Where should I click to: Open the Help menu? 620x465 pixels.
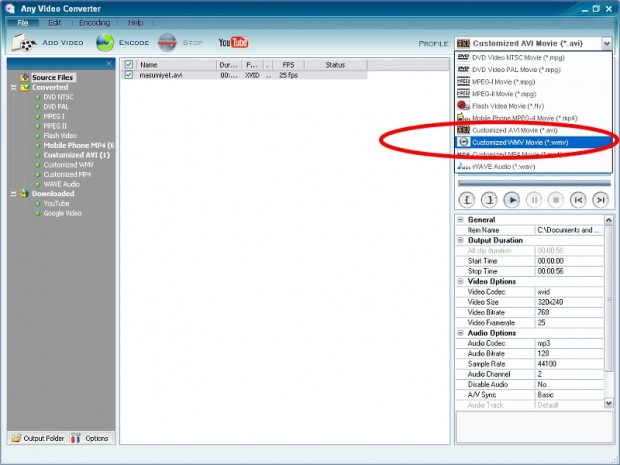click(135, 23)
